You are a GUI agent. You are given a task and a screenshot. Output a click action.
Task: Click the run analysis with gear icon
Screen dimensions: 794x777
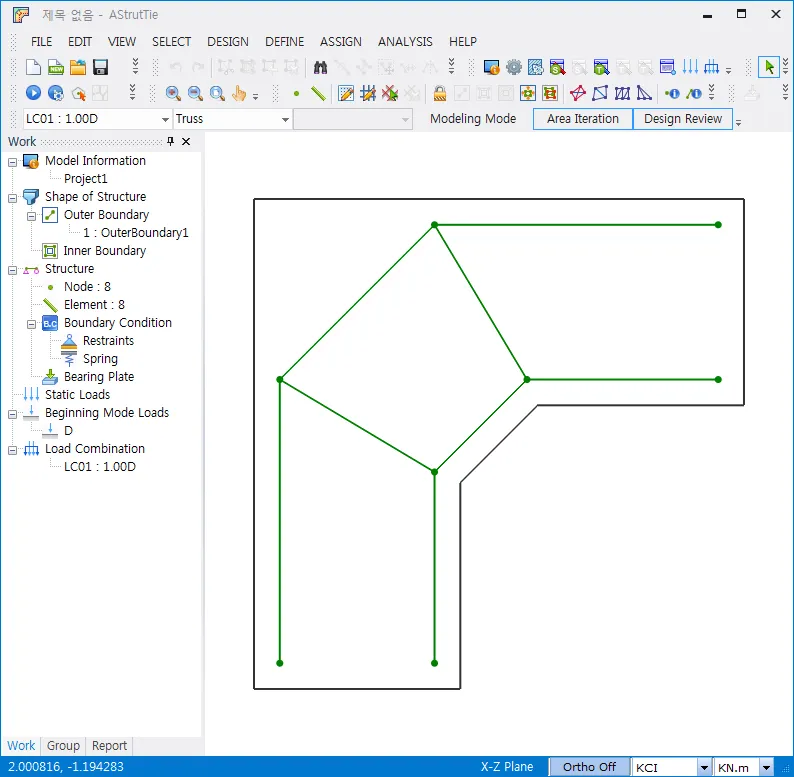(56, 93)
